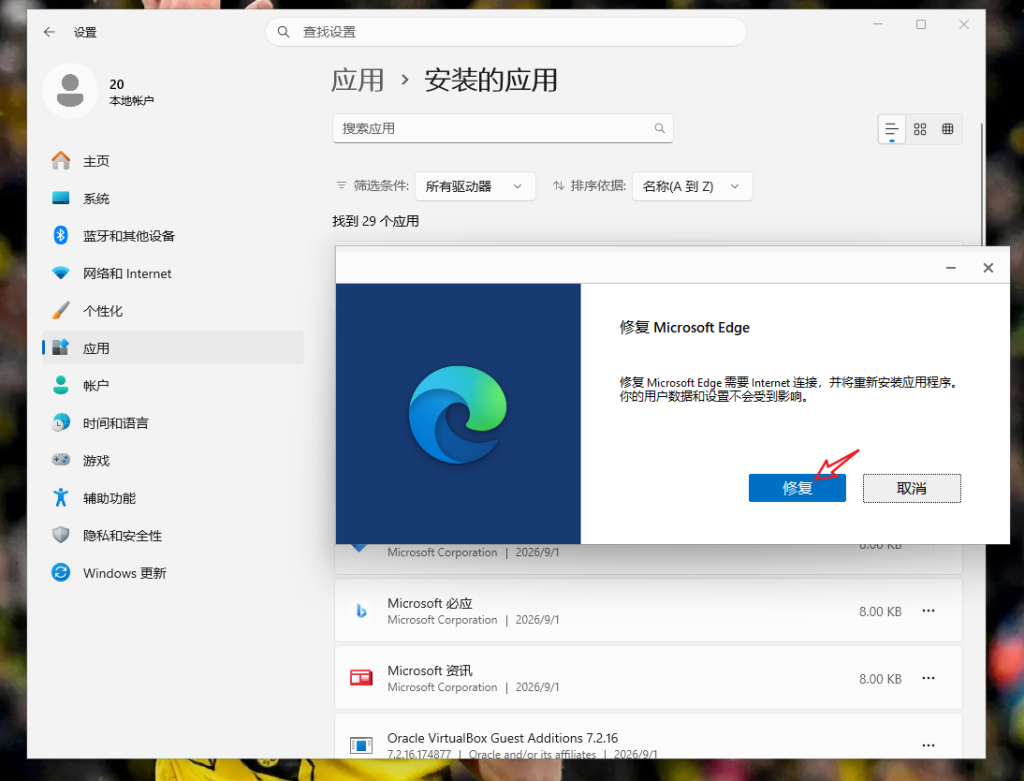Open Windows 更新 category
The image size is (1024, 781).
[173, 573]
